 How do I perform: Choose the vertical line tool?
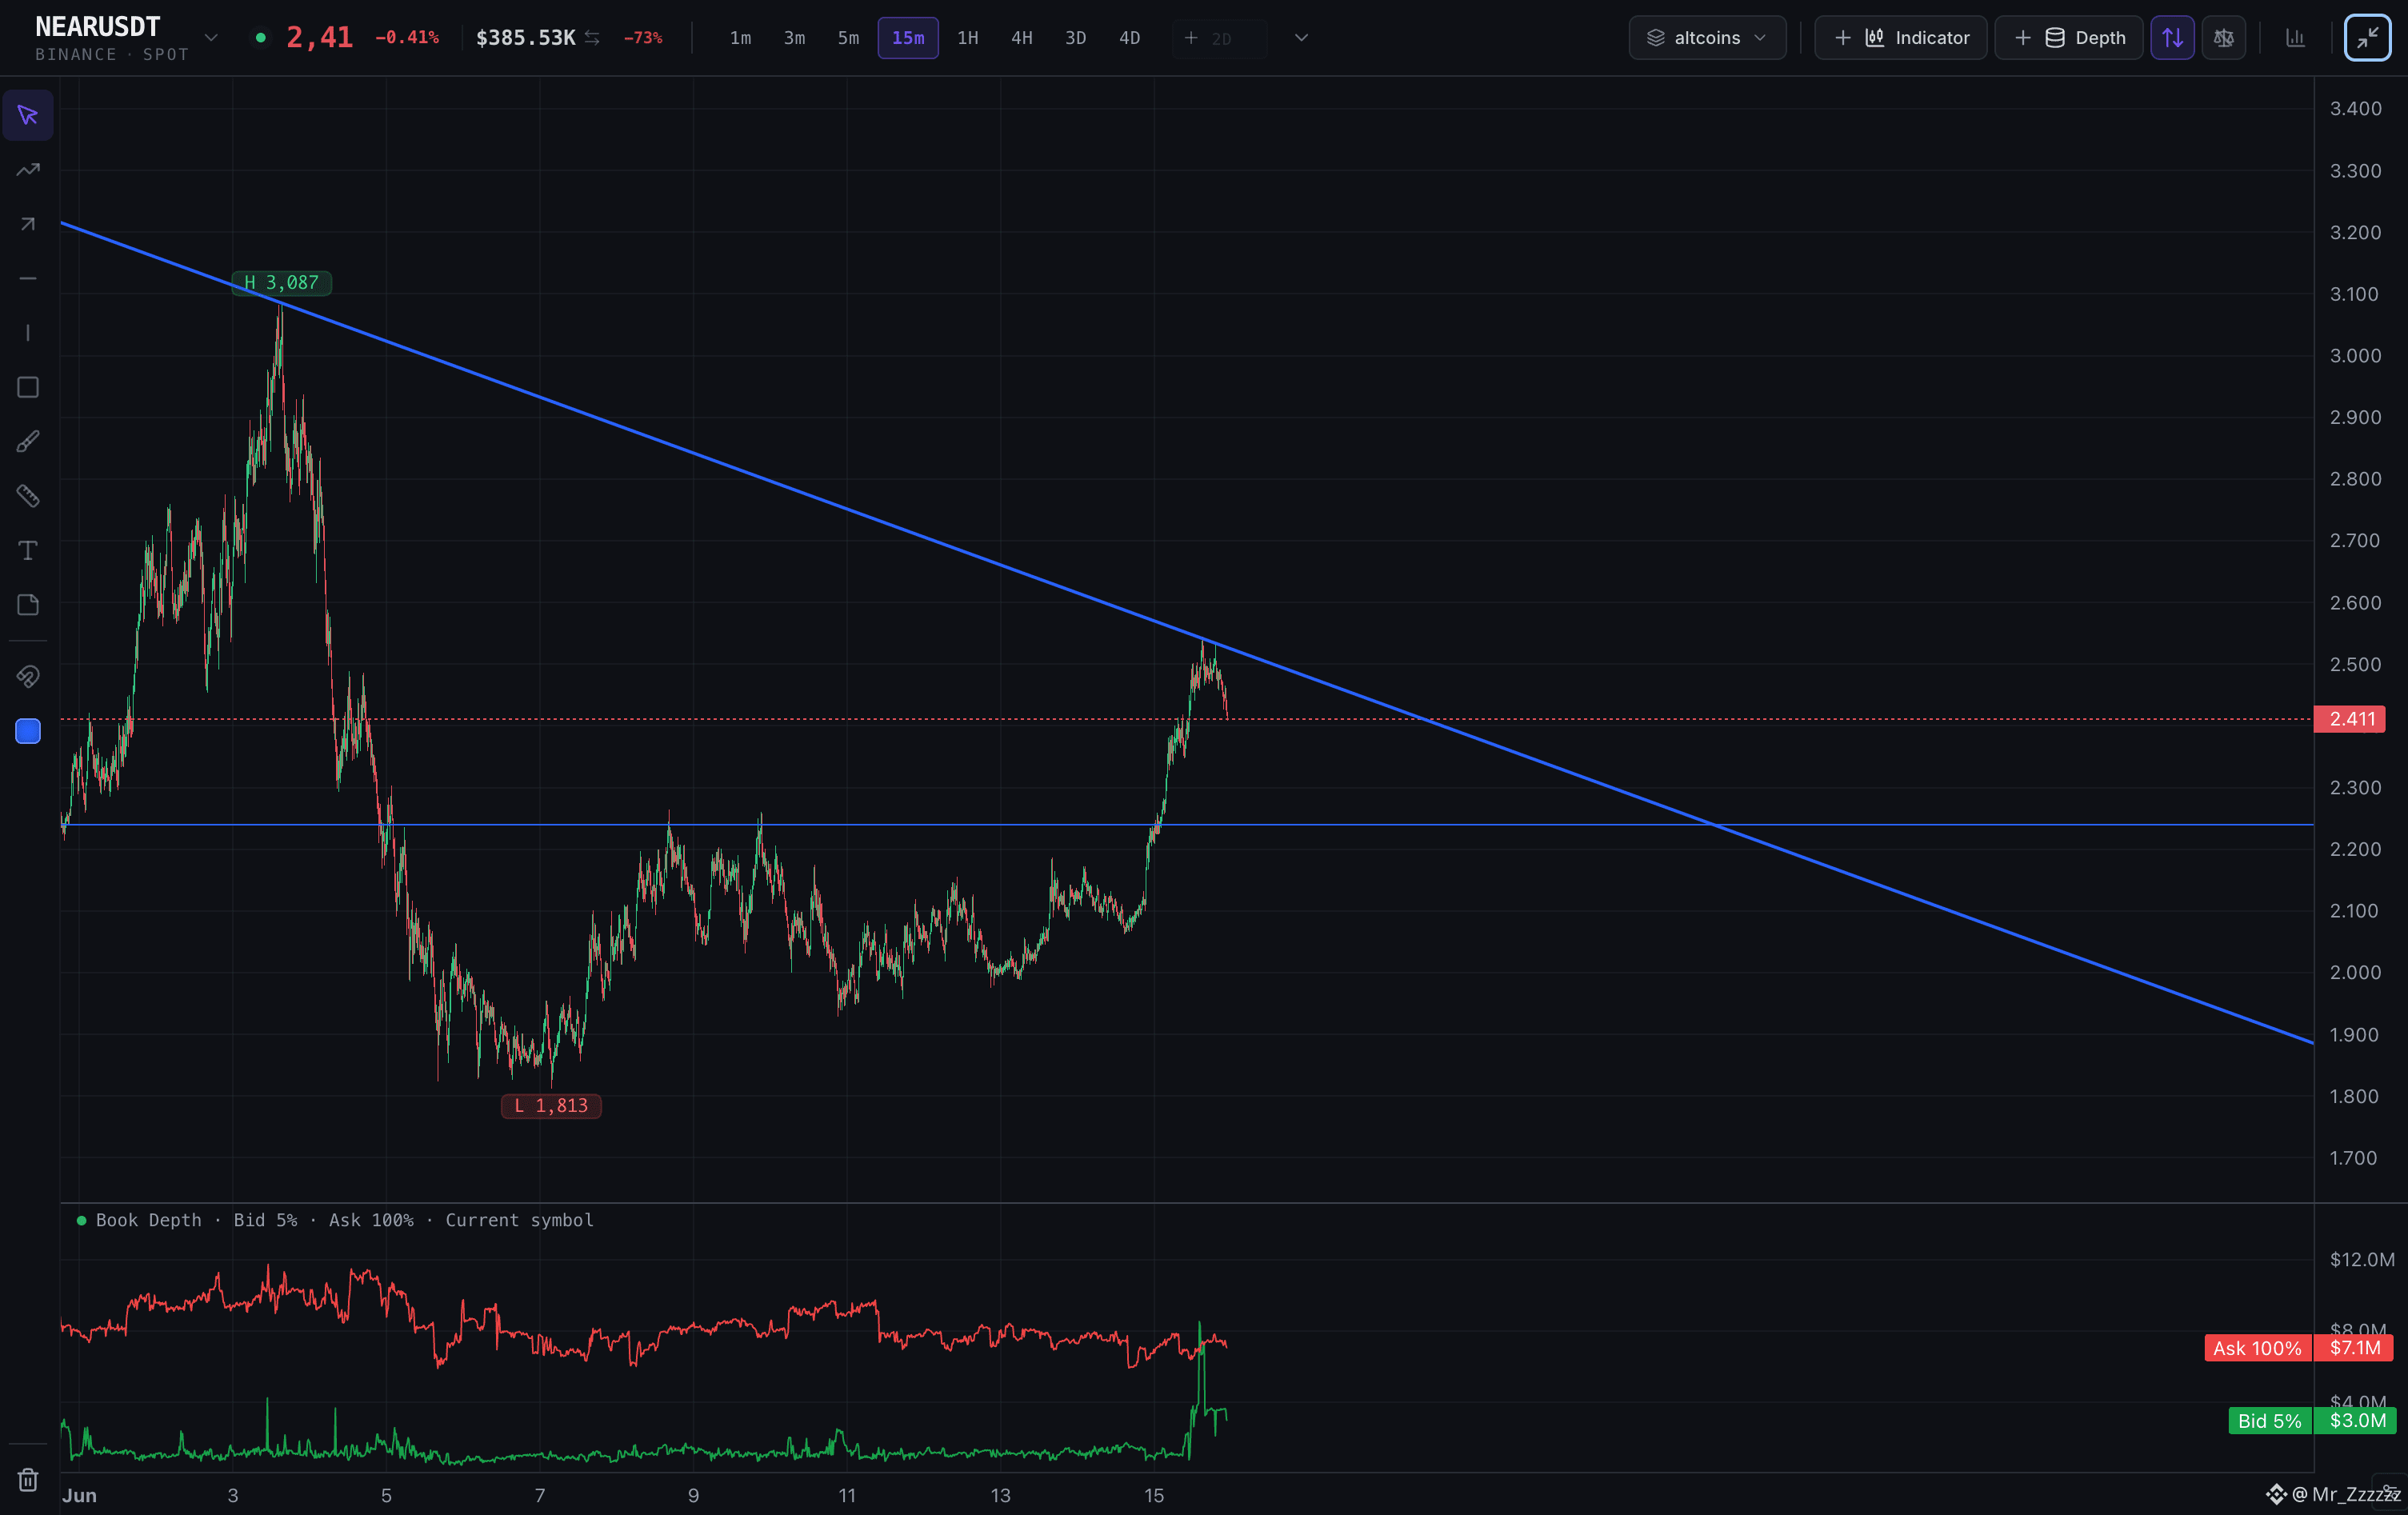(x=28, y=333)
